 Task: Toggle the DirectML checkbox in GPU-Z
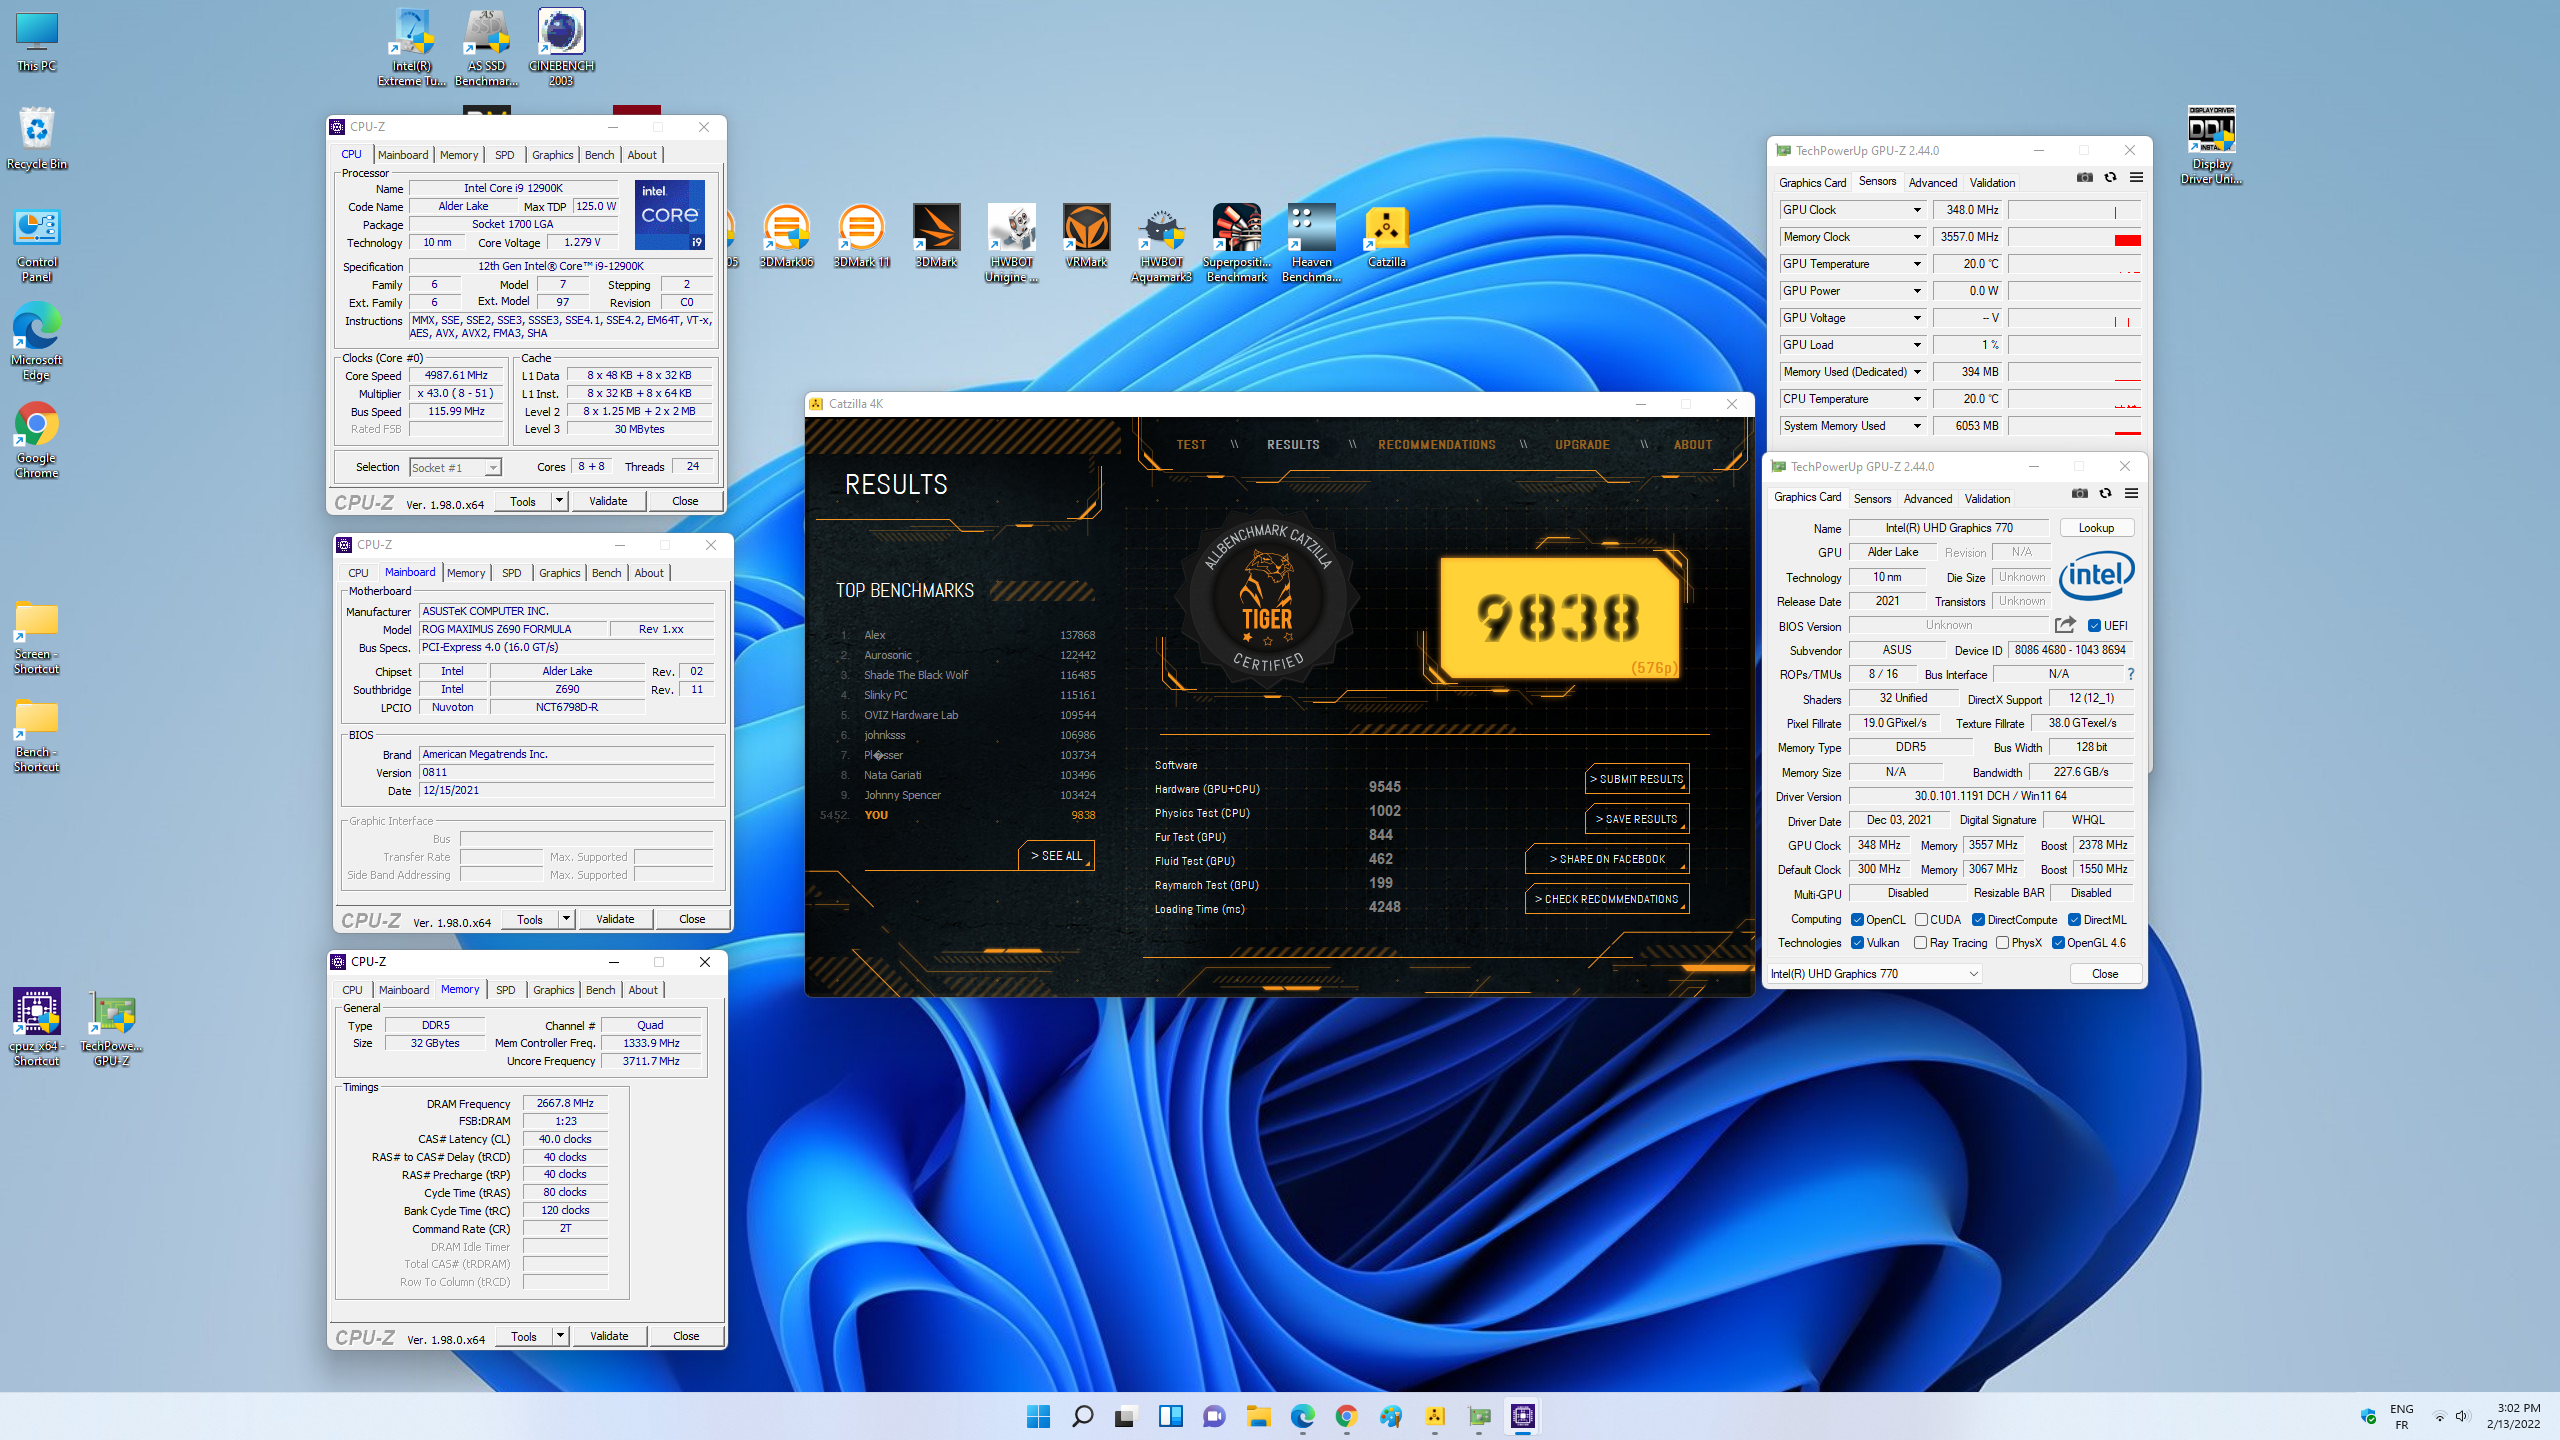click(x=2074, y=920)
